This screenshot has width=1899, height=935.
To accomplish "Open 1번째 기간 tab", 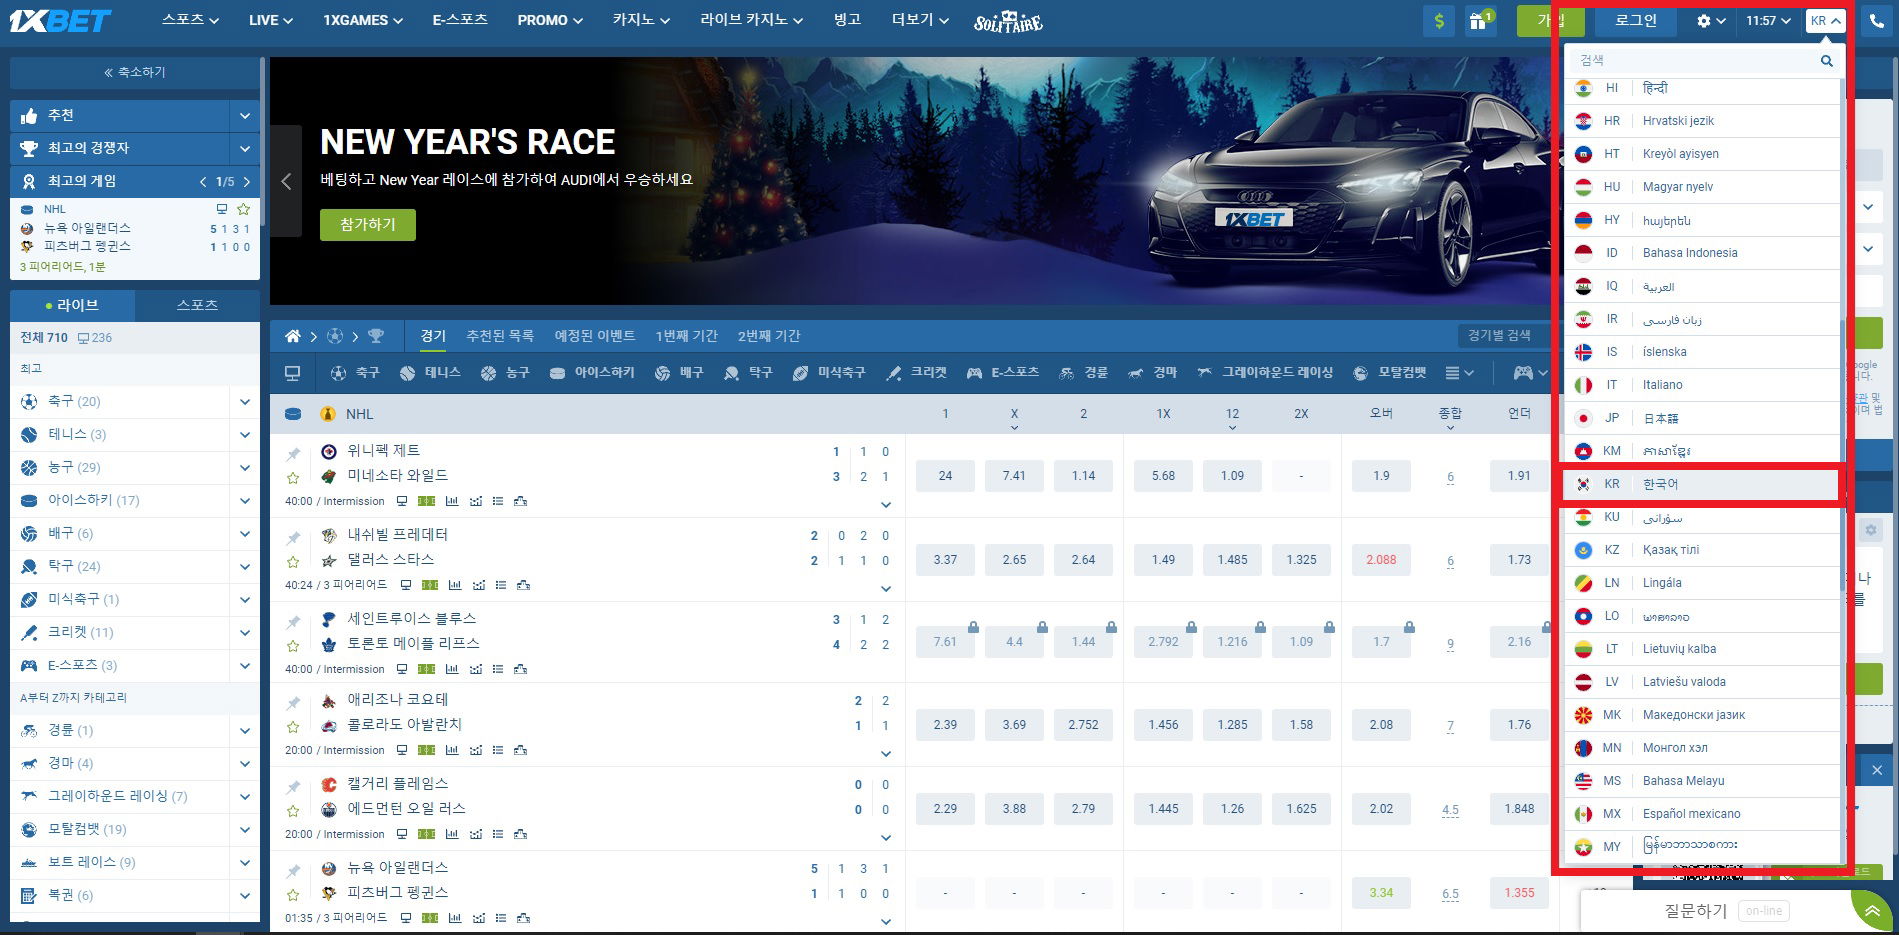I will (686, 336).
